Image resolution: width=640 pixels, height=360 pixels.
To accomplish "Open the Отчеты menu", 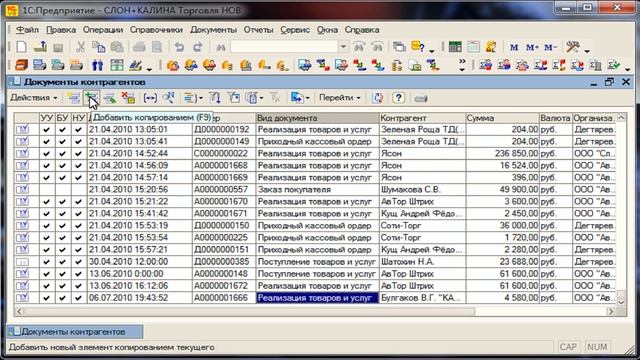I will [258, 30].
